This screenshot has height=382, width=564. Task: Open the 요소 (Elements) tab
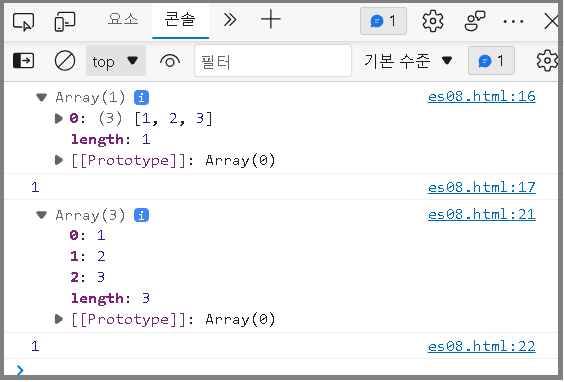(x=123, y=19)
